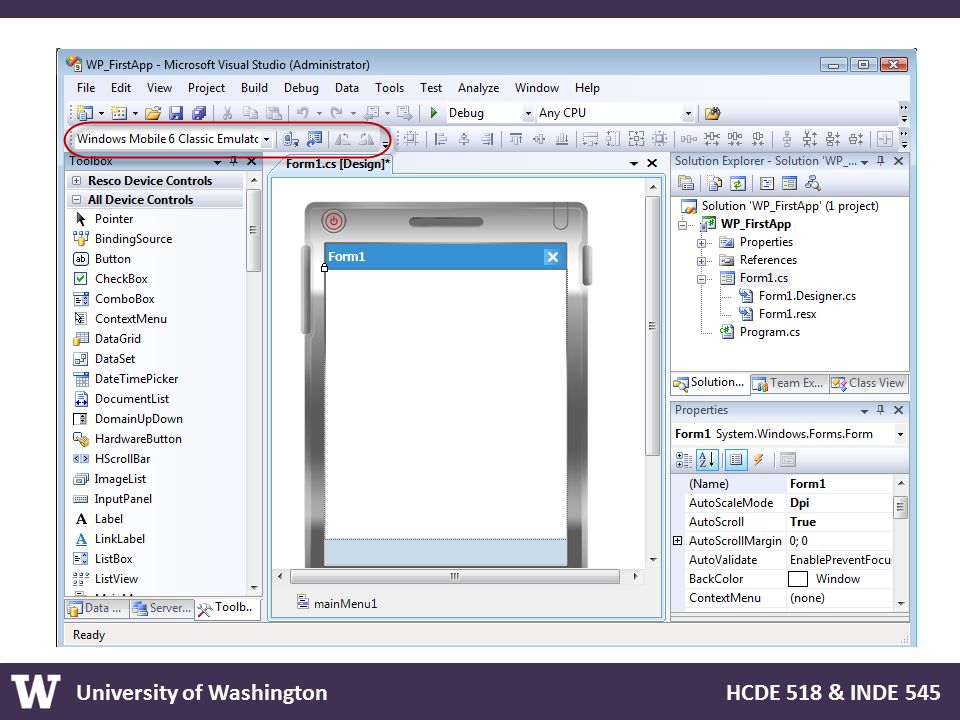960x720 pixels.
Task: Switch to the Server Explorer tab
Action: click(x=162, y=608)
